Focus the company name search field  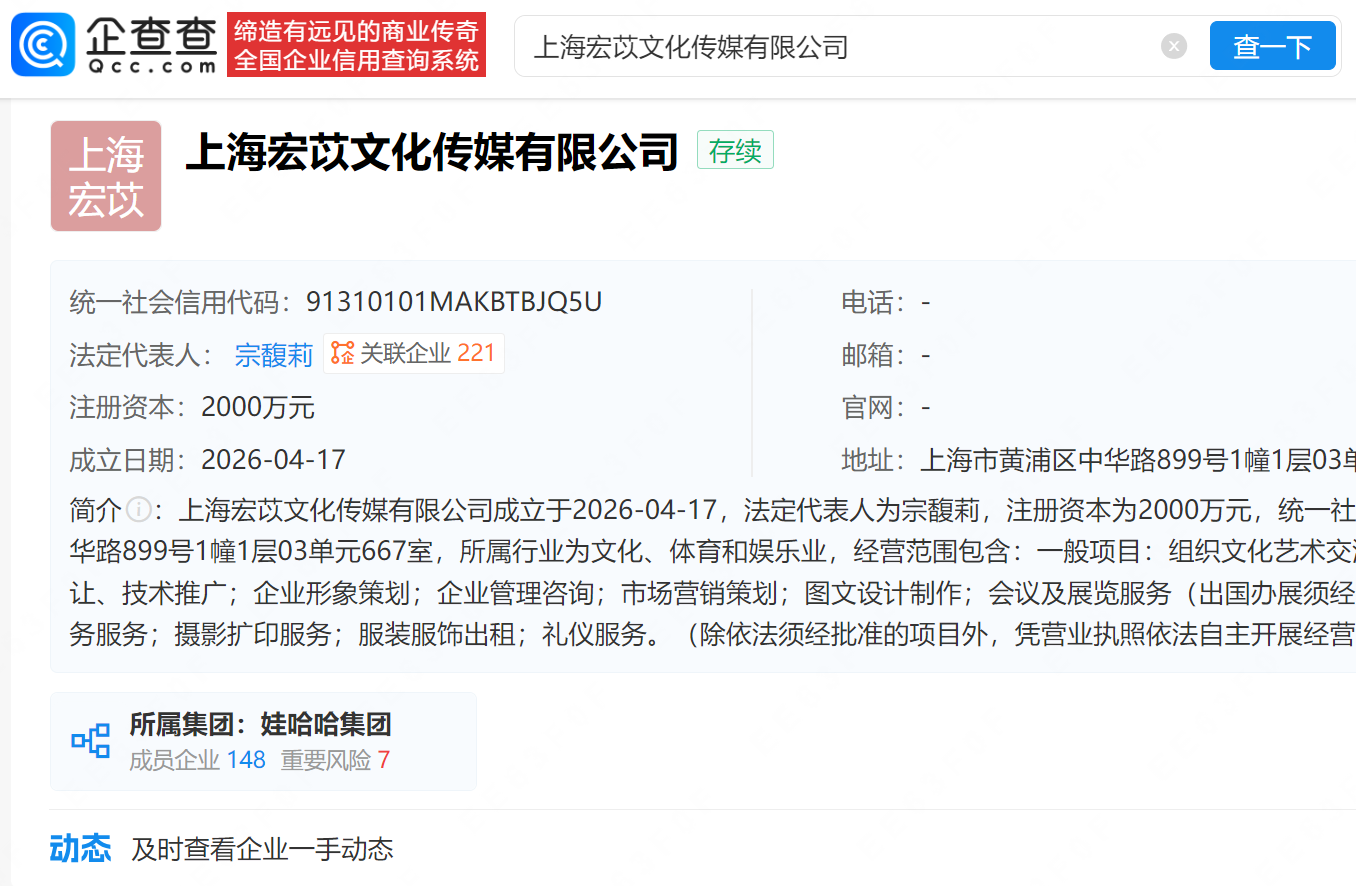(840, 46)
